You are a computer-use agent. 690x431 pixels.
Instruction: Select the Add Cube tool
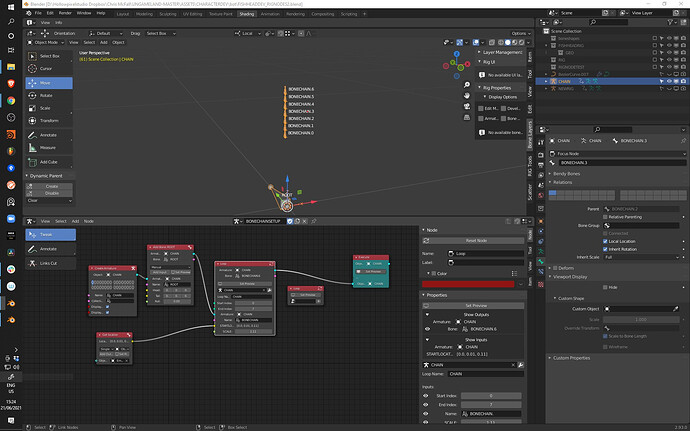[x=49, y=162]
